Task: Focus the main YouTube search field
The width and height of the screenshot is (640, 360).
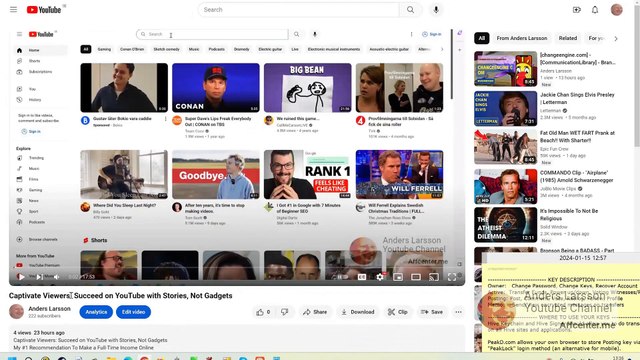Action: pyautogui.click(x=298, y=9)
